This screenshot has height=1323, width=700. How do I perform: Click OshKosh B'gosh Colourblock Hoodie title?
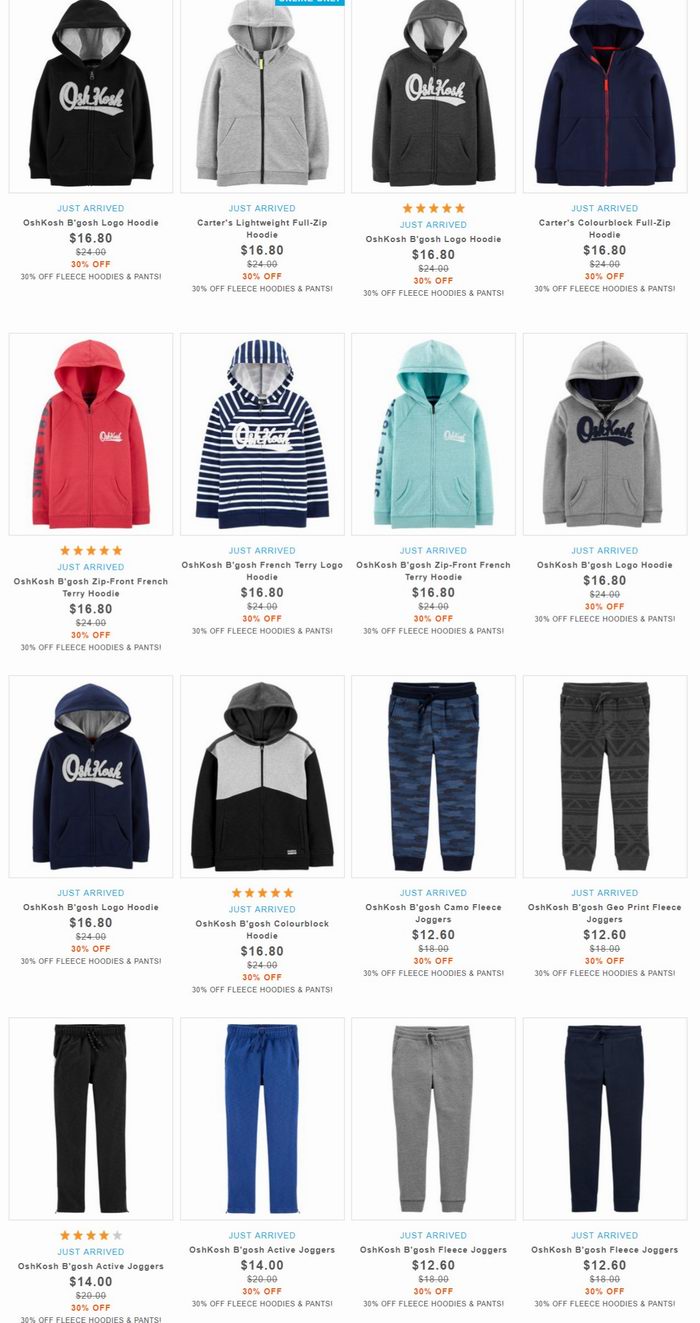(x=262, y=929)
